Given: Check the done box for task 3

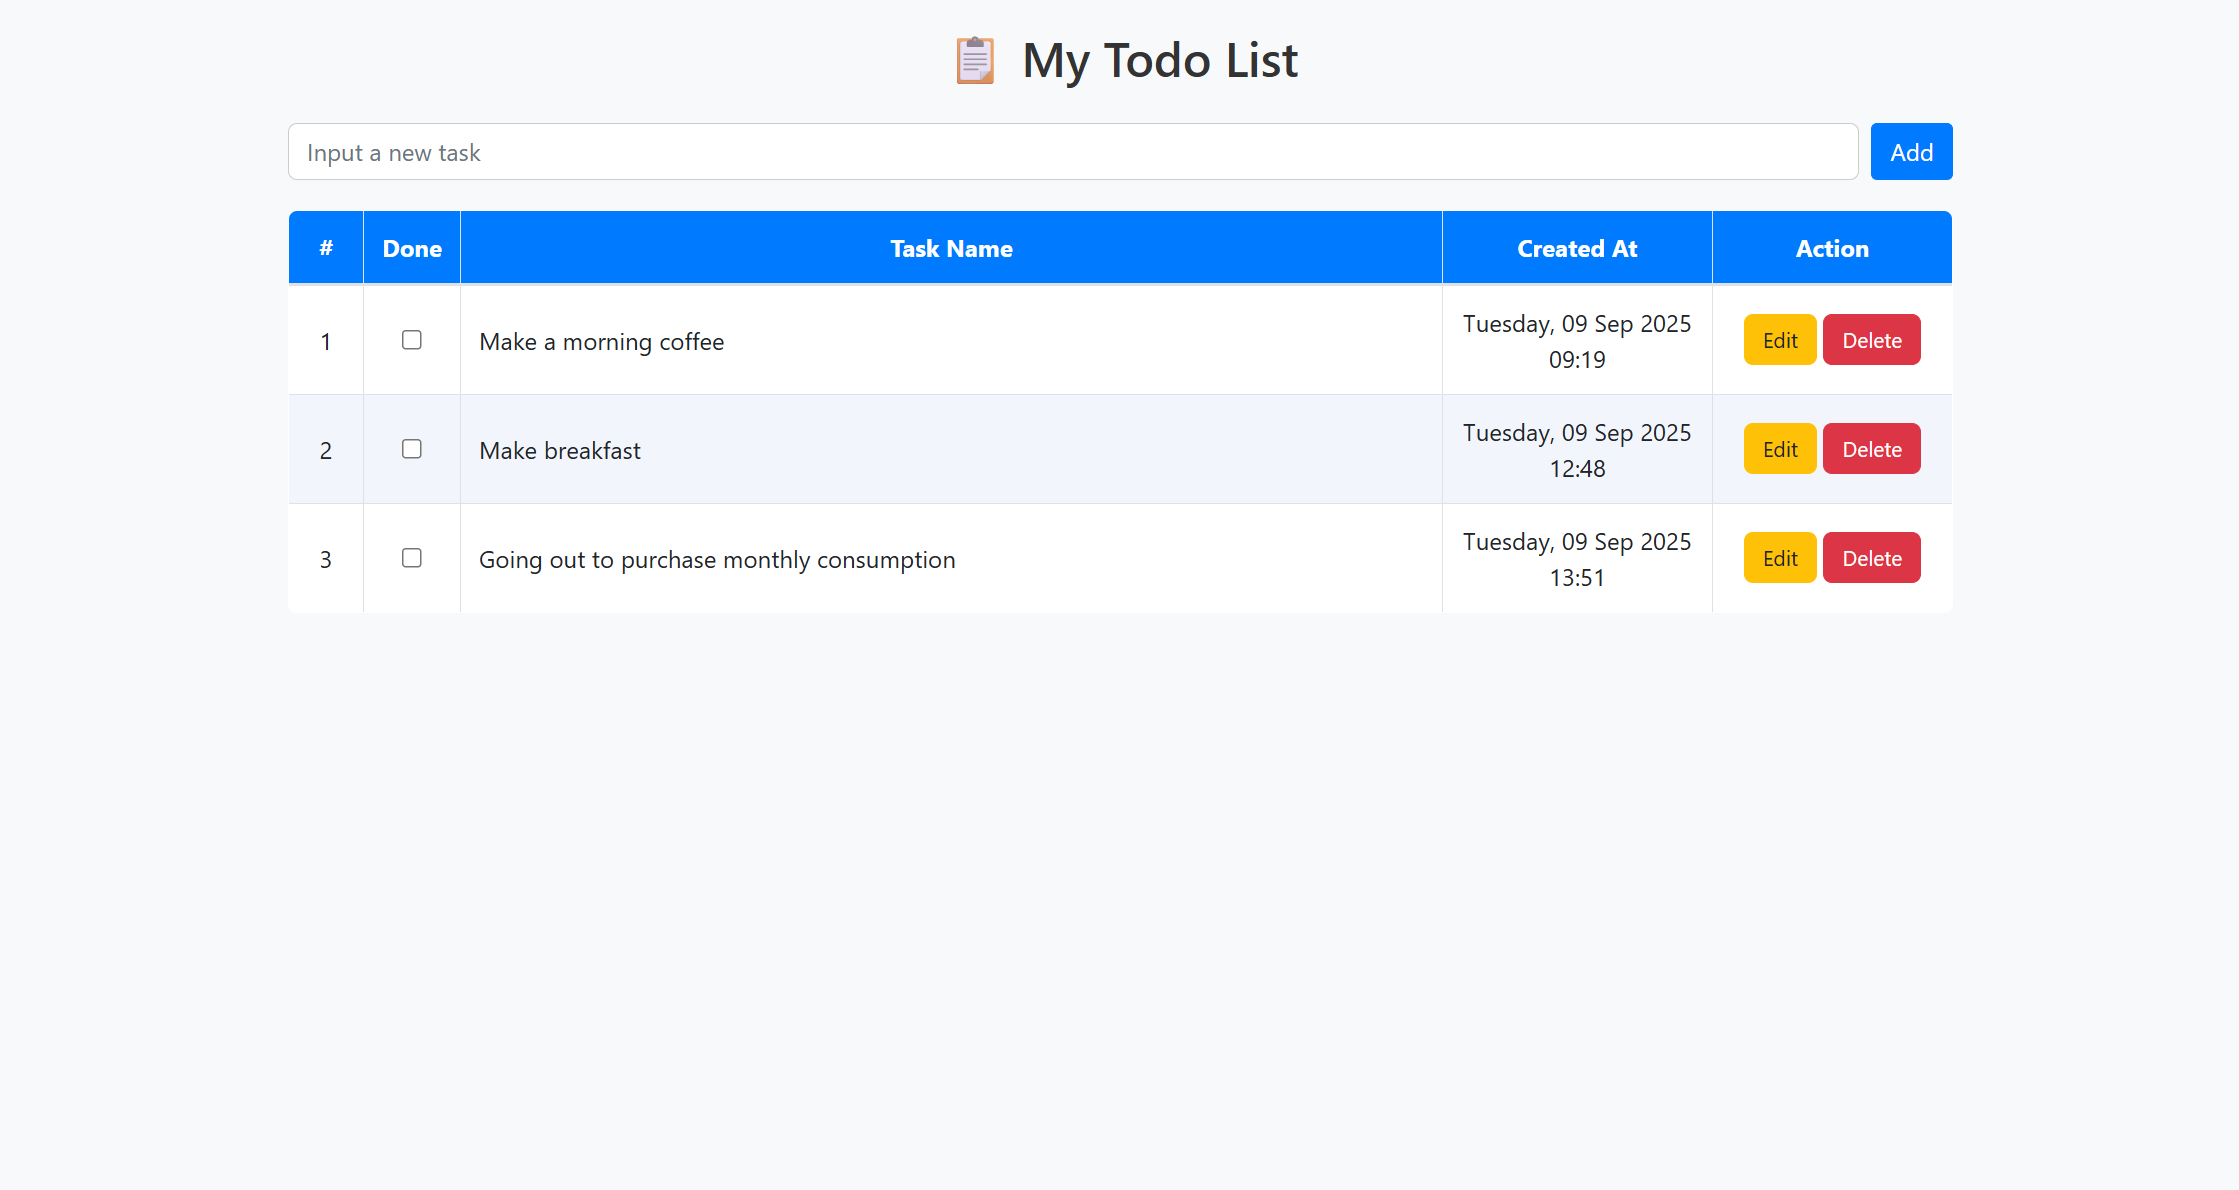Looking at the screenshot, I should coord(411,558).
